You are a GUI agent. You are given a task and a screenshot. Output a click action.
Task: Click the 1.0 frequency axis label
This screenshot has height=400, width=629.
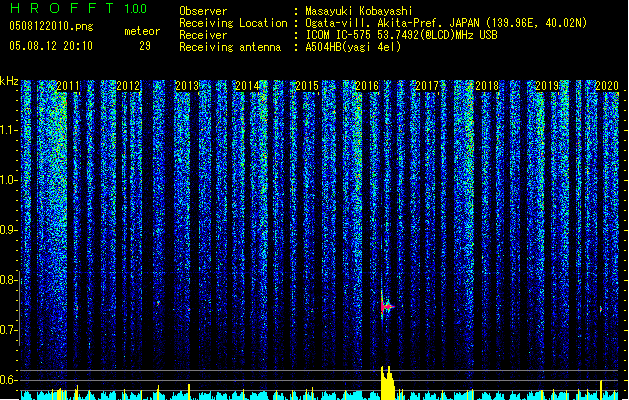(8, 180)
